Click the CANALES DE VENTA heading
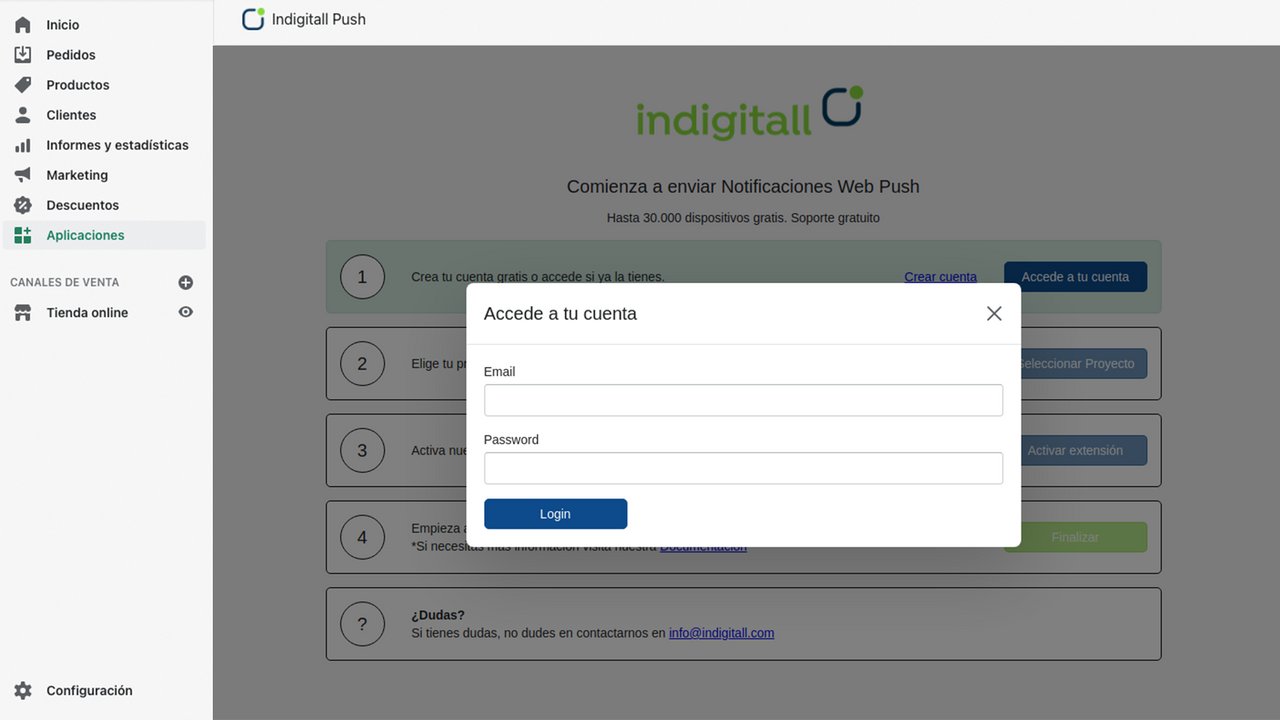The width and height of the screenshot is (1280, 720). pyautogui.click(x=64, y=283)
